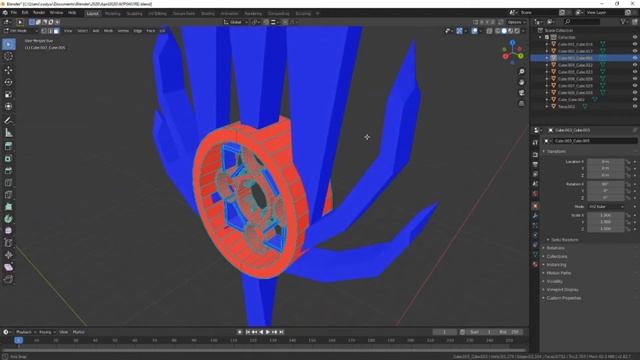Open the Modifiers wrench properties tab
The height and width of the screenshot is (360, 640).
(x=535, y=216)
